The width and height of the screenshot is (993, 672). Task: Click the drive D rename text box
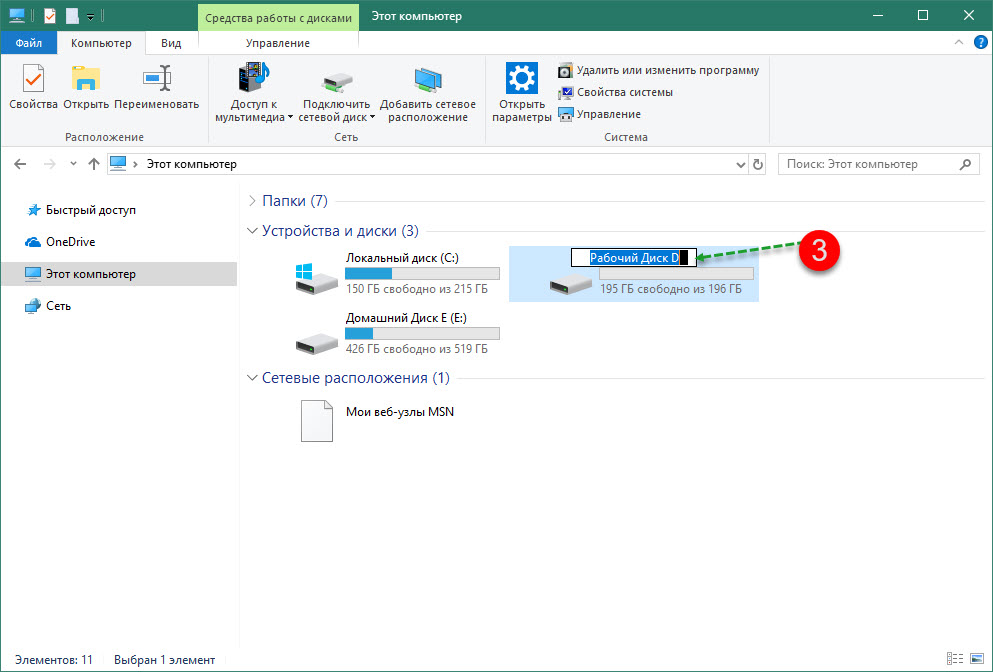pyautogui.click(x=634, y=258)
